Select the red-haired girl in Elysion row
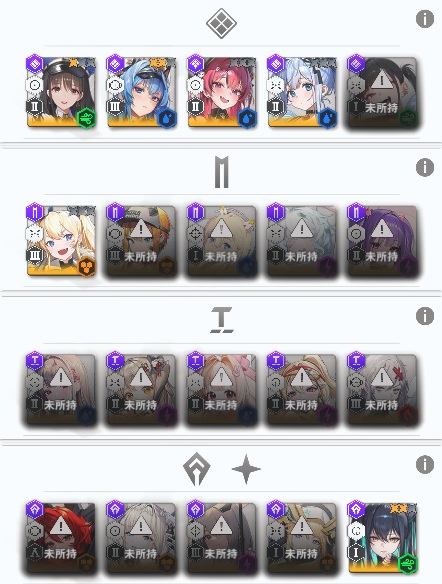The width and height of the screenshot is (442, 584). [x=222, y=92]
